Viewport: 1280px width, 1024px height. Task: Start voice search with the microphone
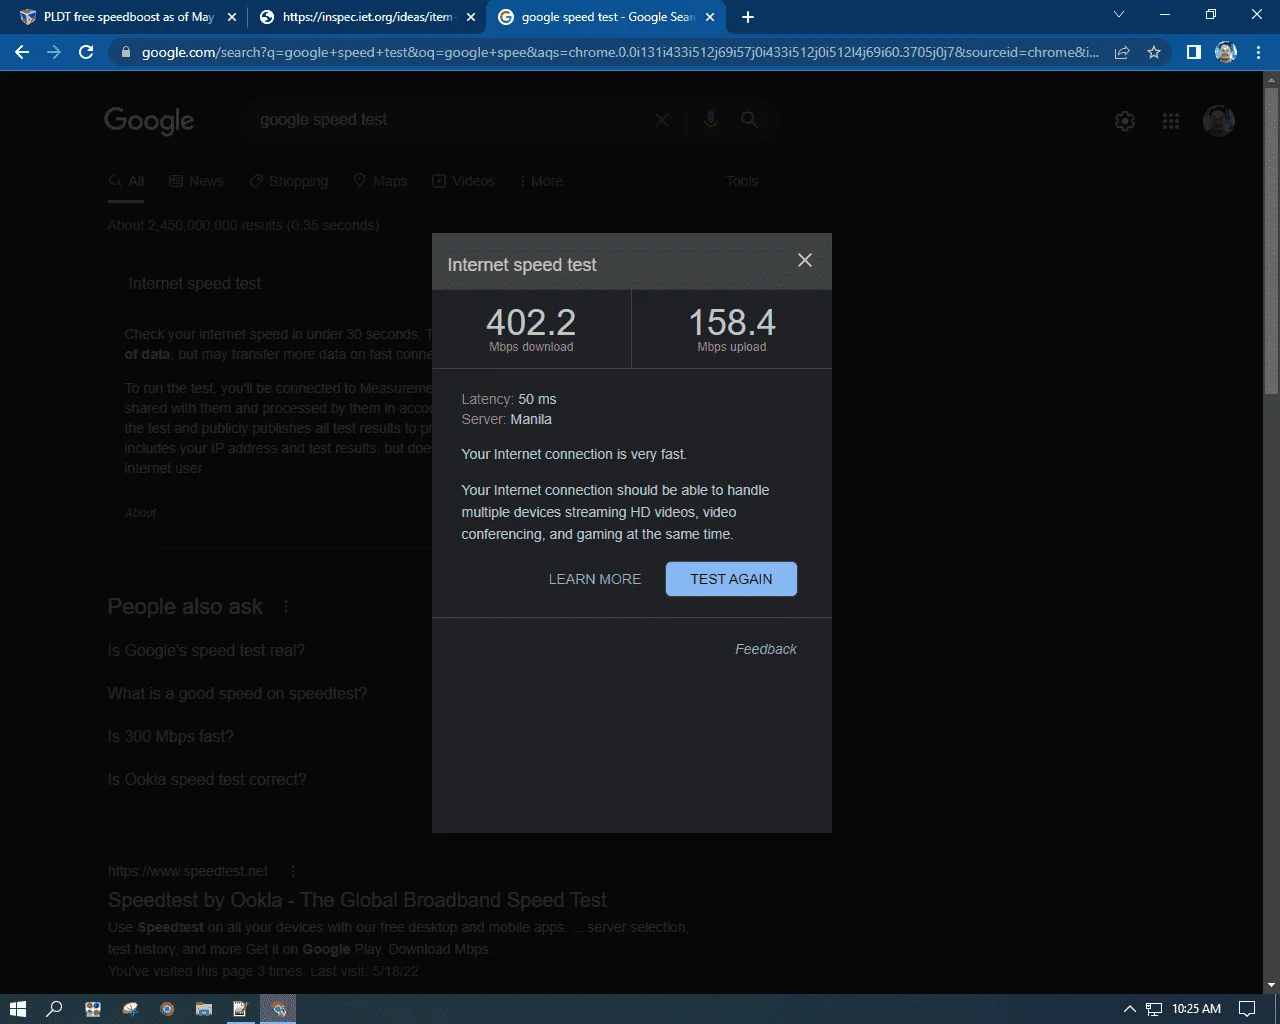click(711, 120)
